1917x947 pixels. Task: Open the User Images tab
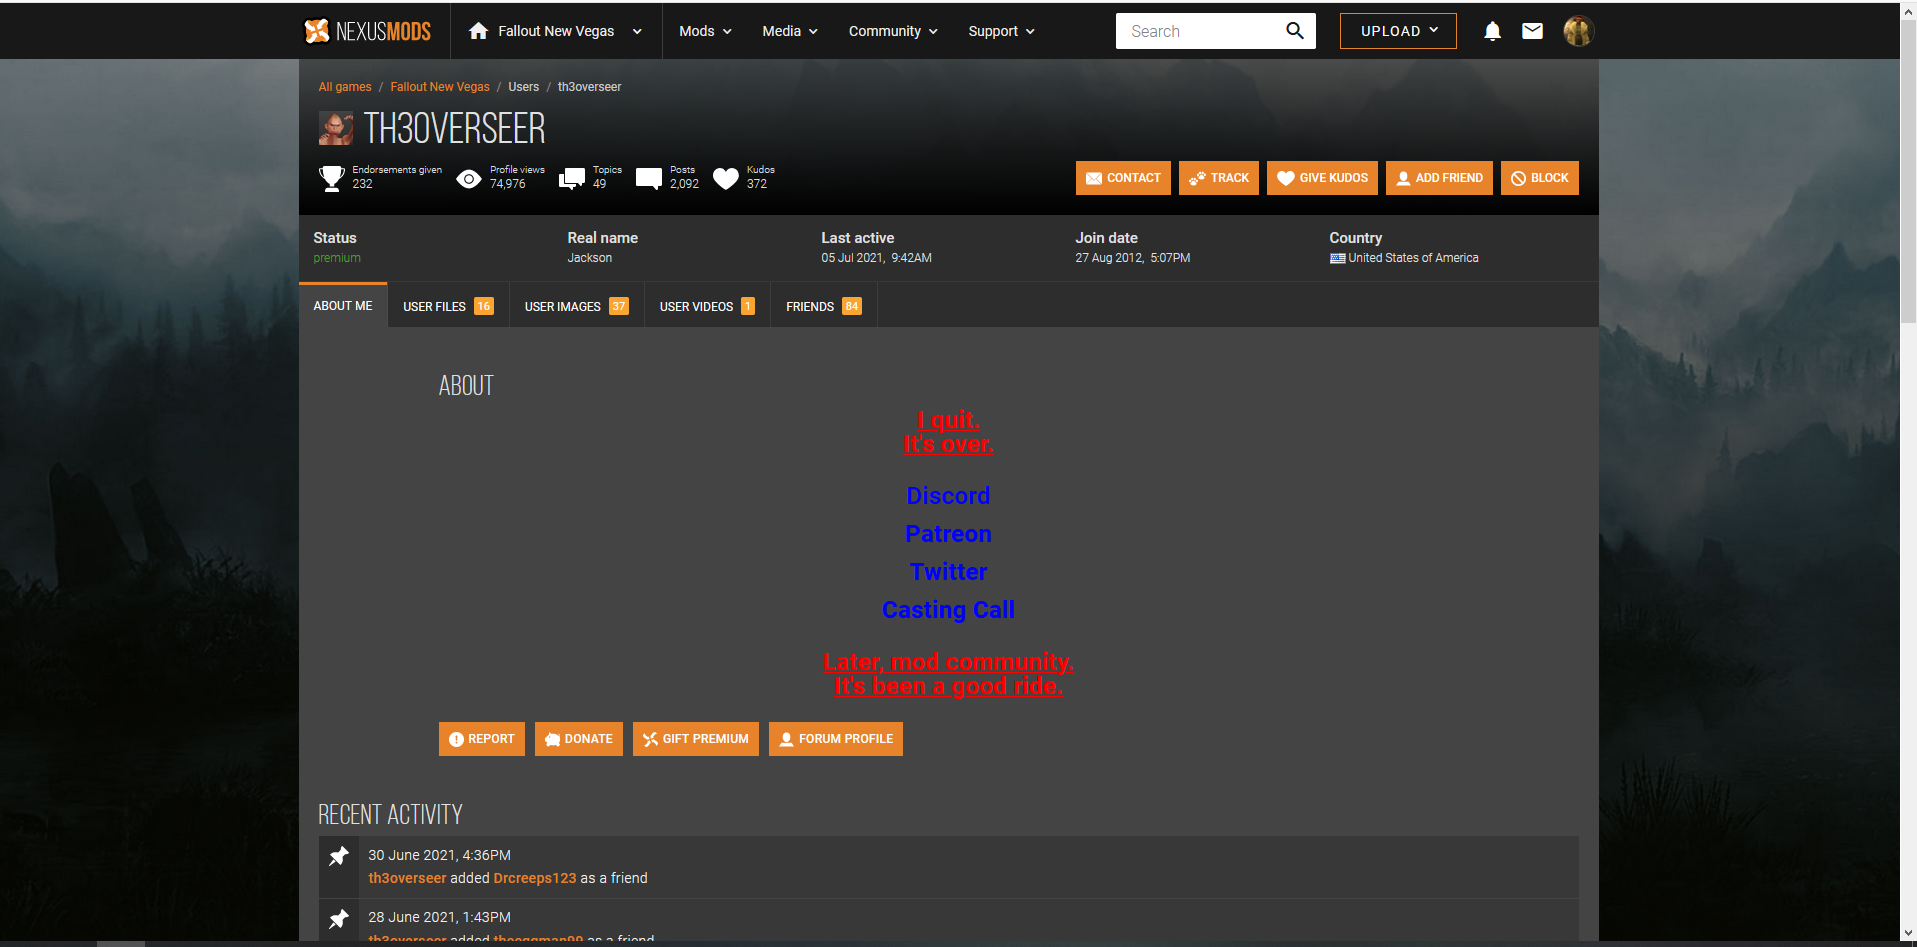(x=576, y=306)
